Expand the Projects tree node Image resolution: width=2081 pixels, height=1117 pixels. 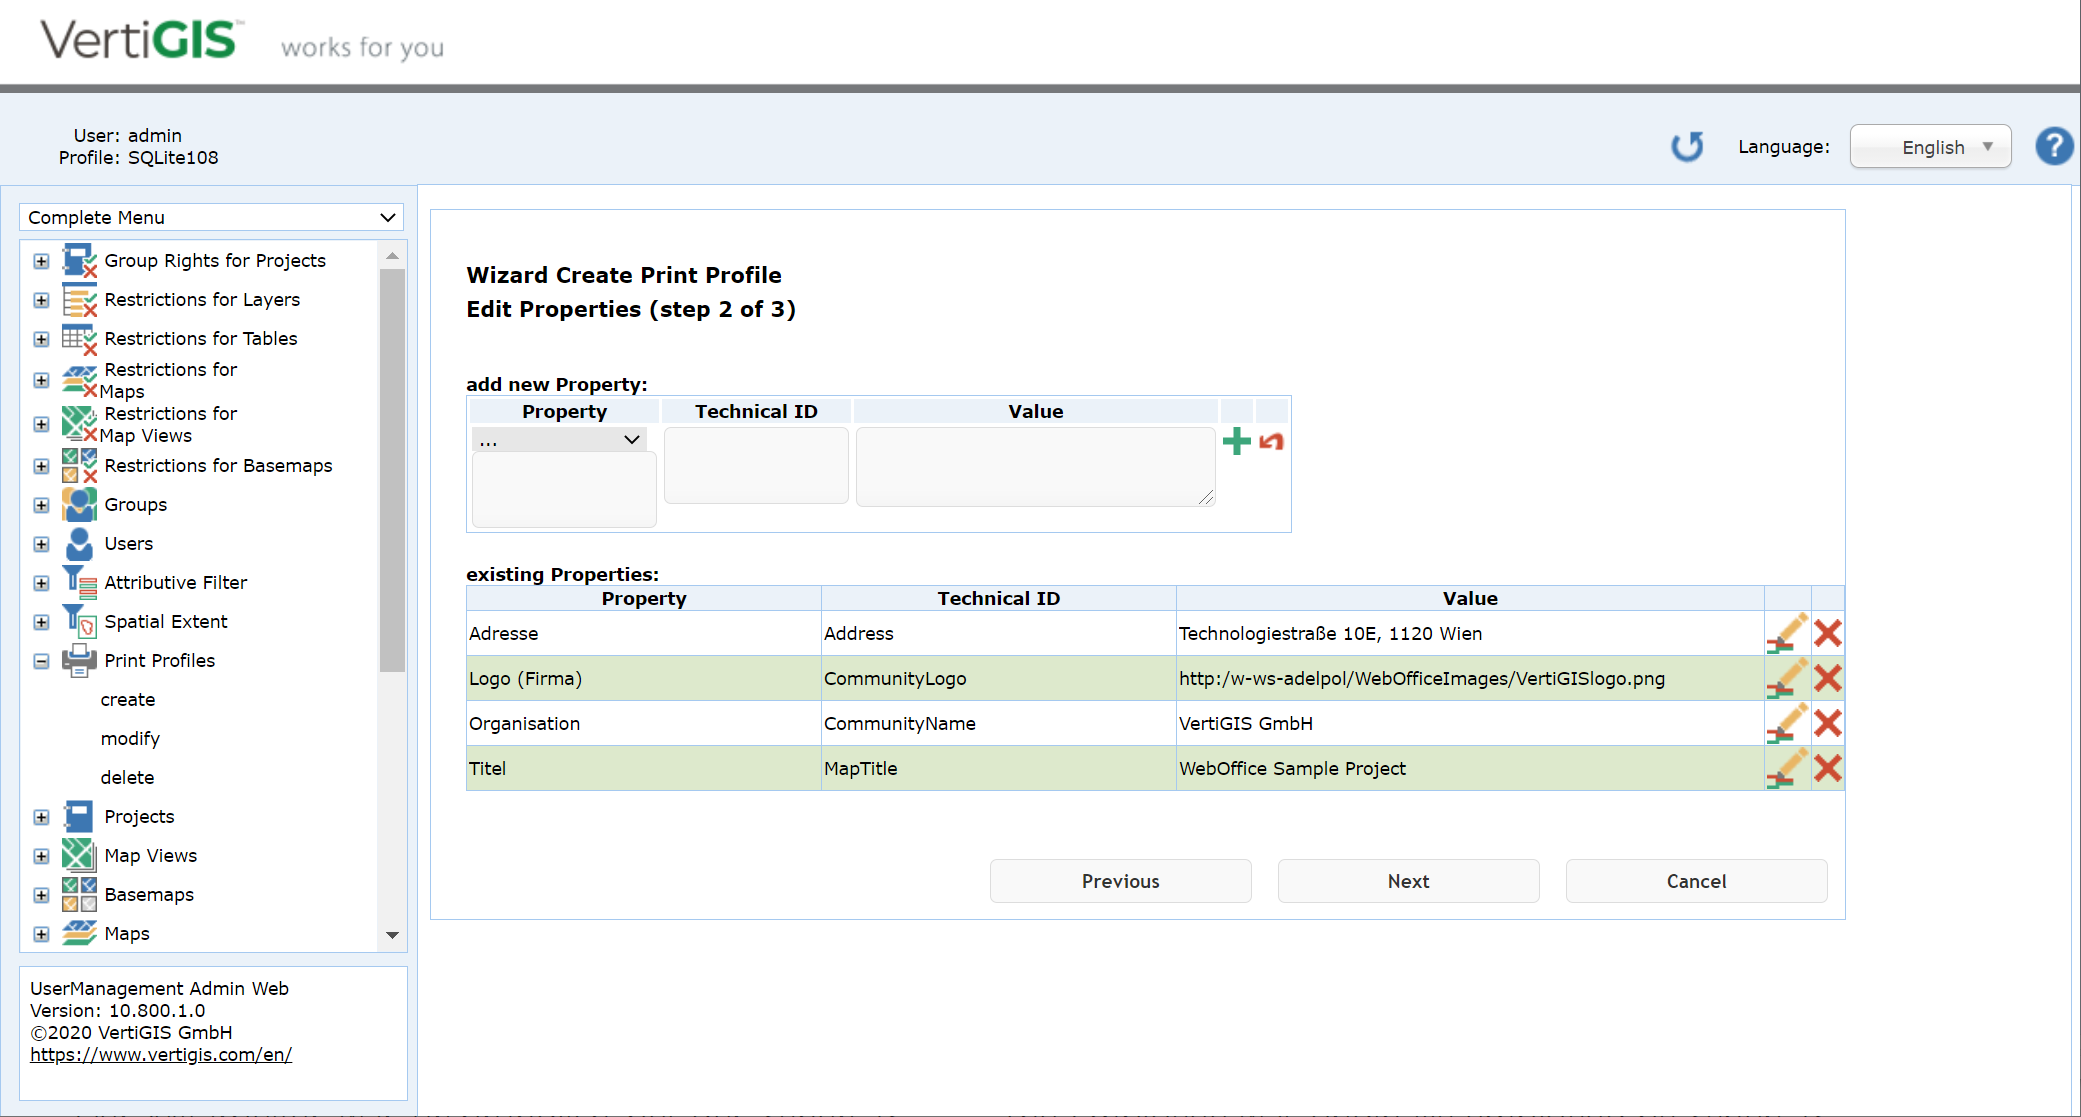pos(41,816)
